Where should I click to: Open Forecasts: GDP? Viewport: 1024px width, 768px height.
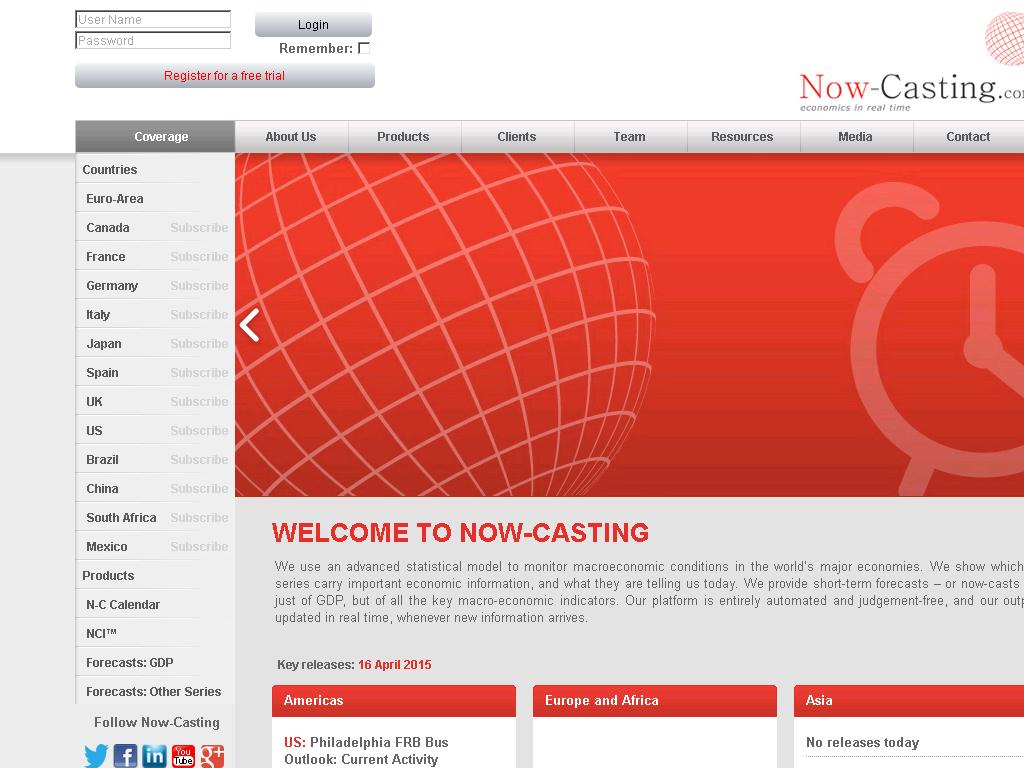pyautogui.click(x=130, y=663)
